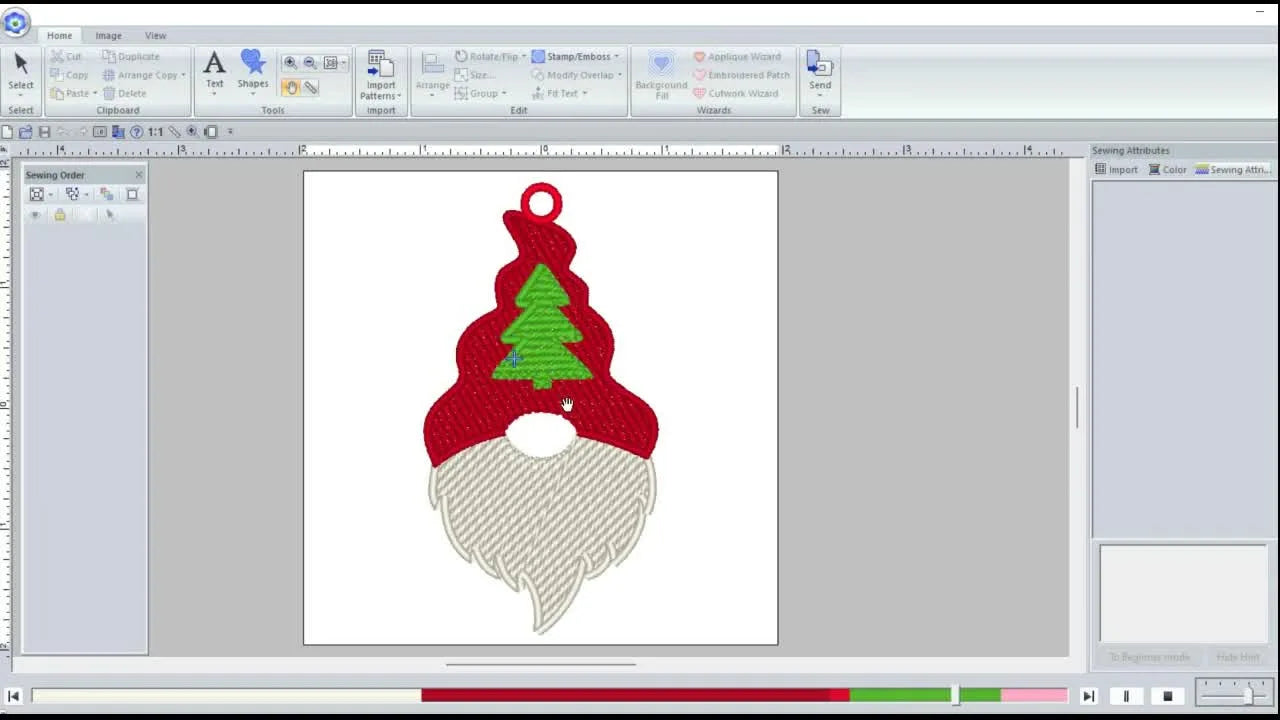Toggle the eye visibility in Sewing Order
The image size is (1280, 720).
pos(35,215)
